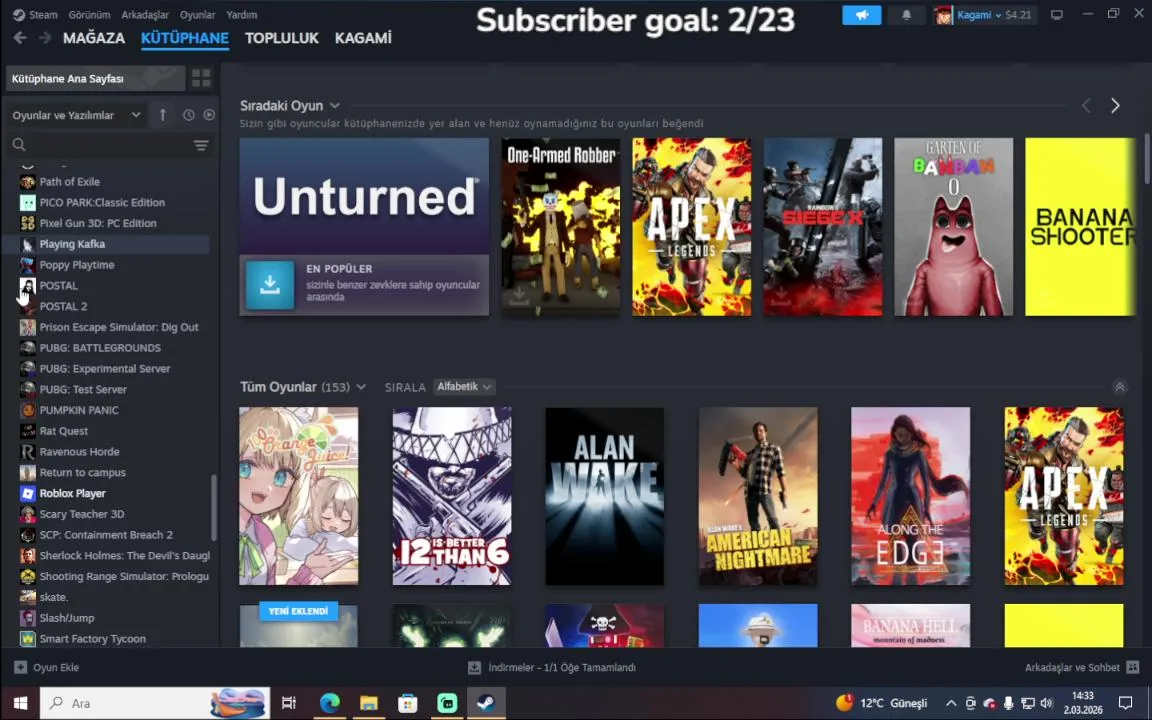Go back with the left arrow
Viewport: 1152px width, 720px height.
[x=20, y=37]
